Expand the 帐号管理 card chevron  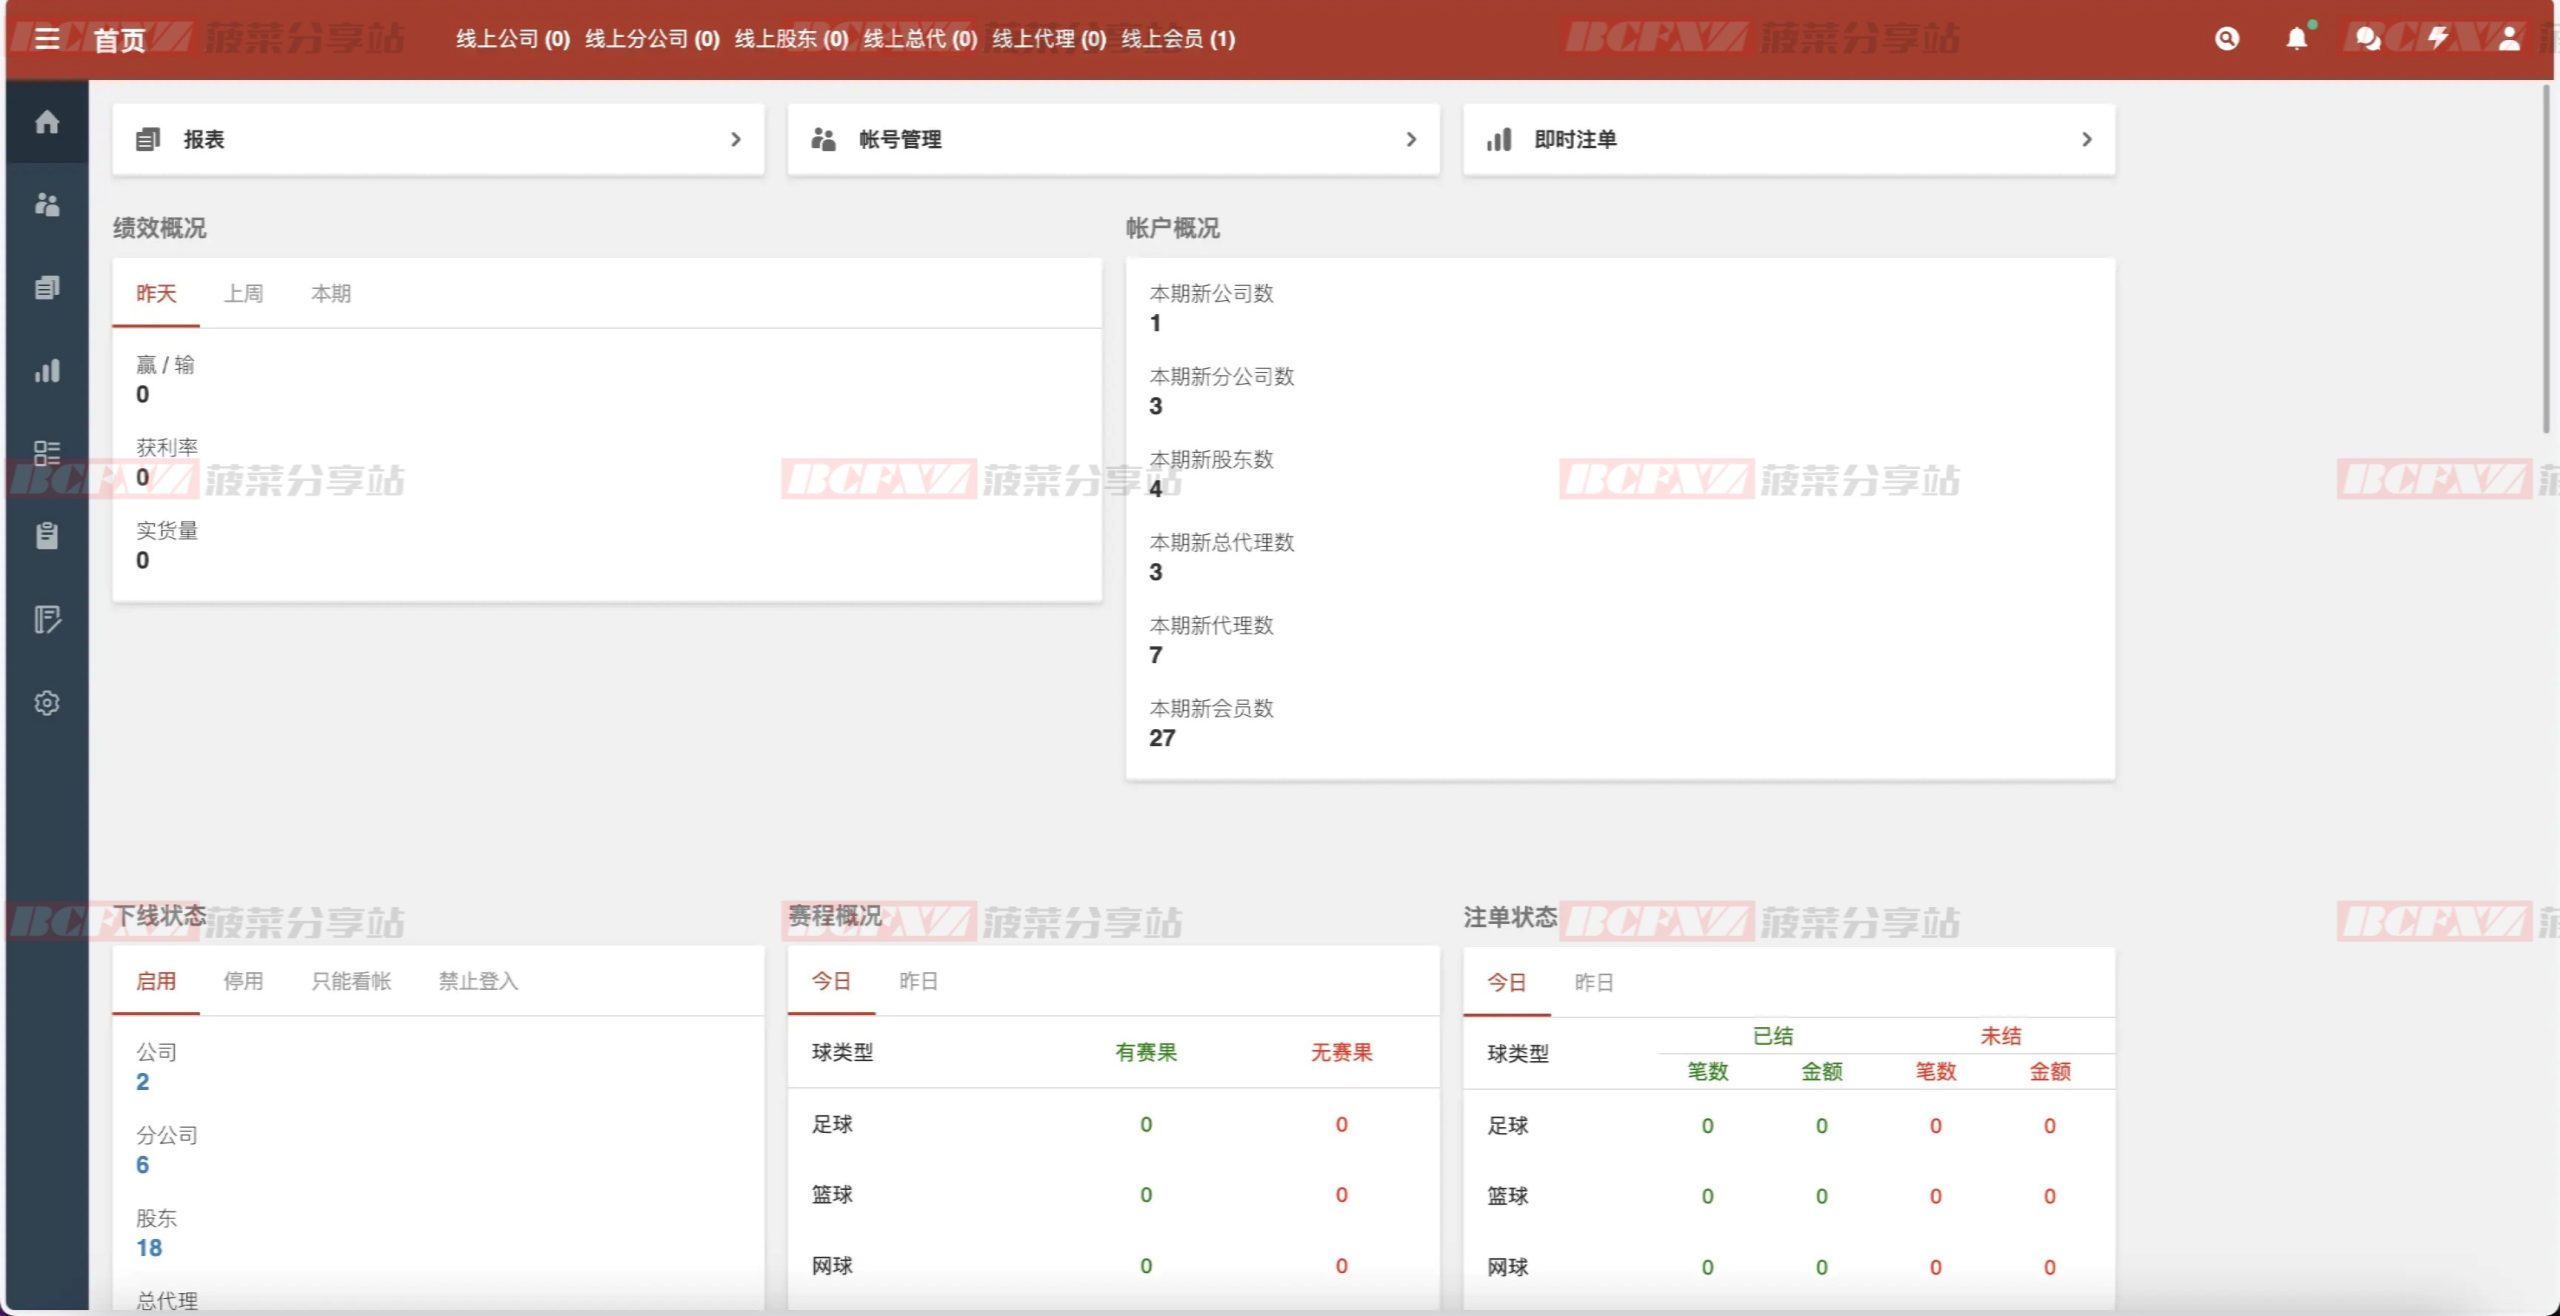point(1411,139)
